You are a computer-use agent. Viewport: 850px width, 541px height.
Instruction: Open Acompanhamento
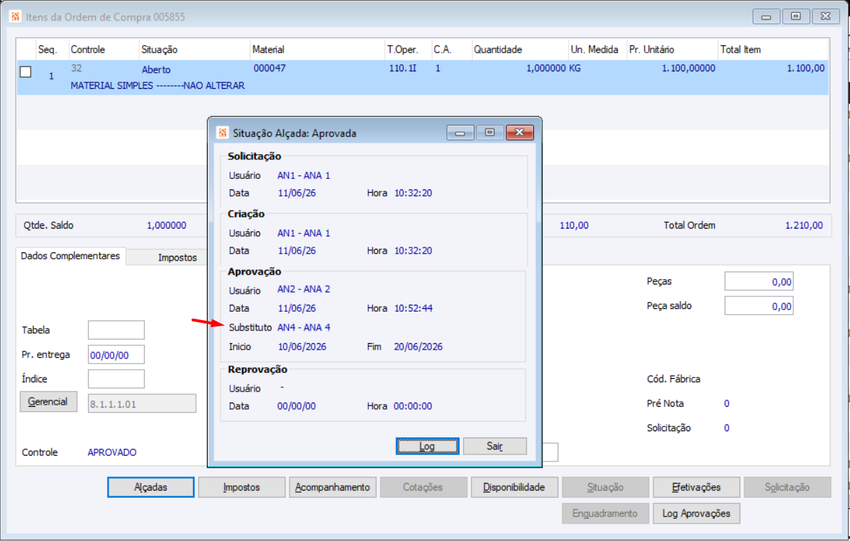click(333, 487)
